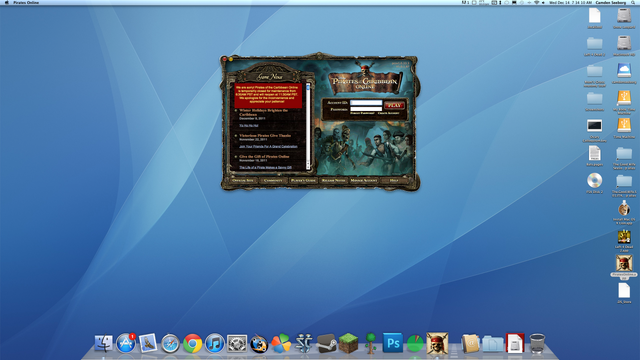
Task: Select the PS6 Disk 2 disc icon
Action: (x=595, y=182)
